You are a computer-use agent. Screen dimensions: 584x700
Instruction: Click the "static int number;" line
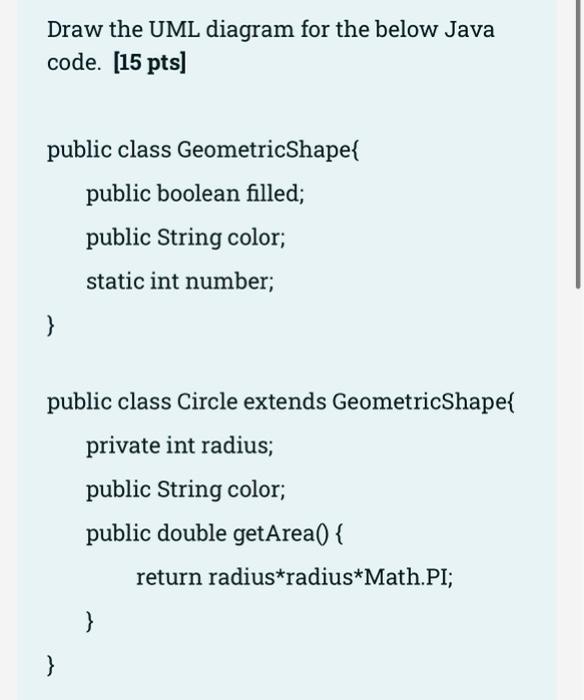coord(180,282)
